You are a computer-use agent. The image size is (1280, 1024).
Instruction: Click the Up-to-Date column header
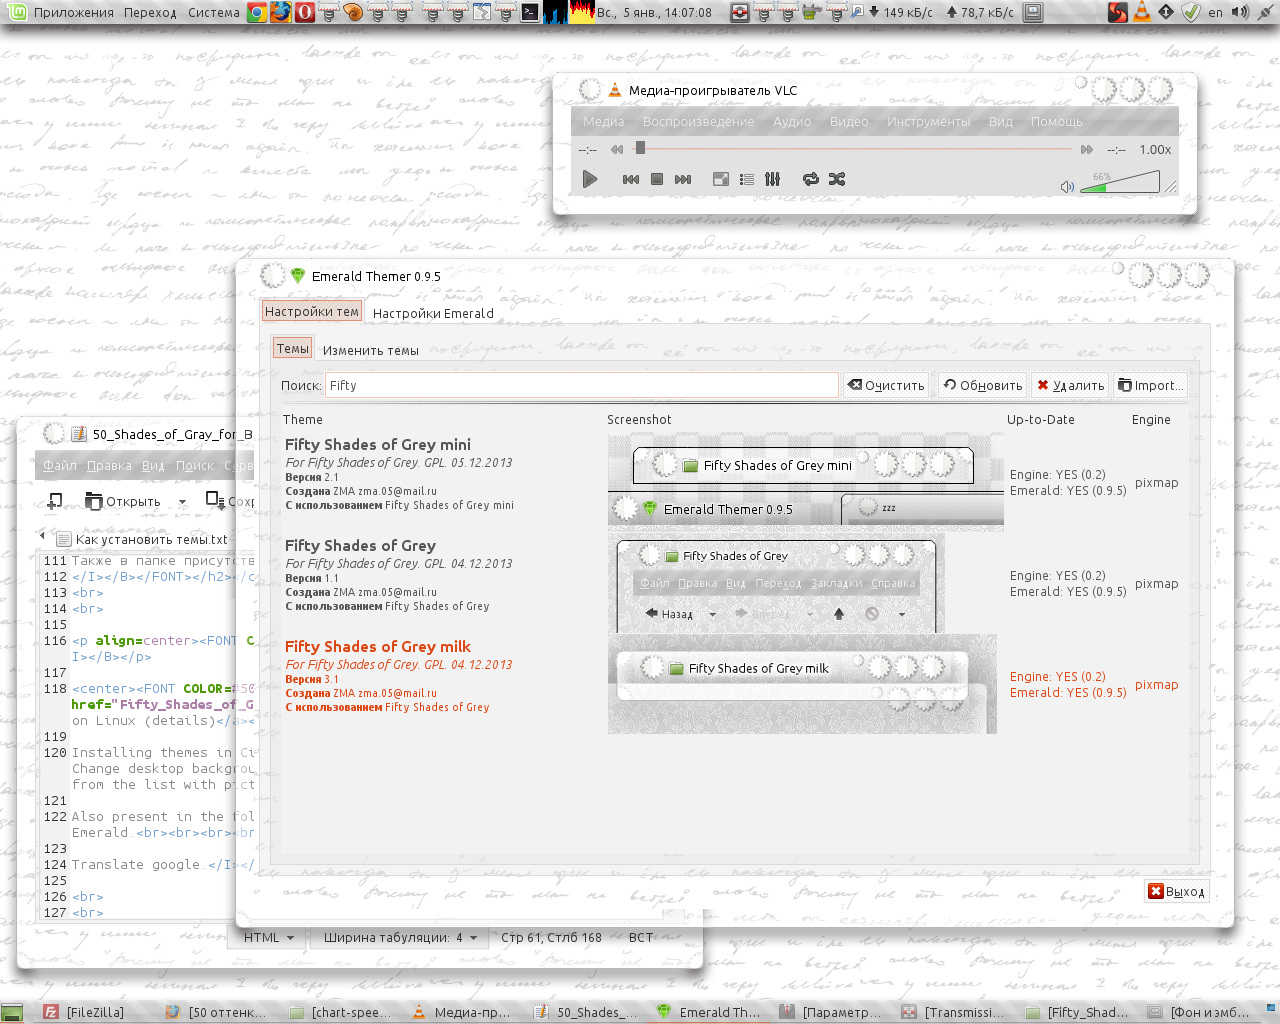point(1041,420)
